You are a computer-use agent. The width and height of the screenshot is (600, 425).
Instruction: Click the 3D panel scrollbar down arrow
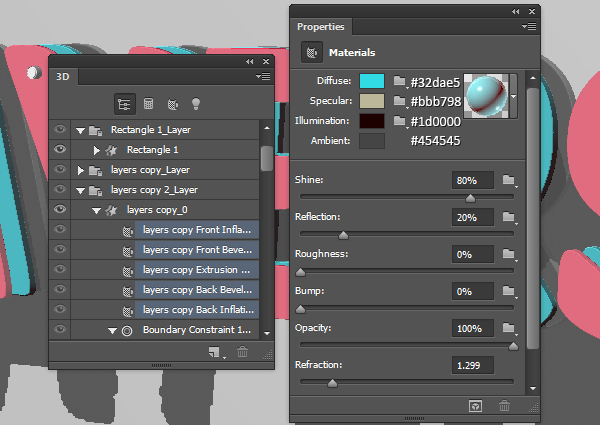267,333
